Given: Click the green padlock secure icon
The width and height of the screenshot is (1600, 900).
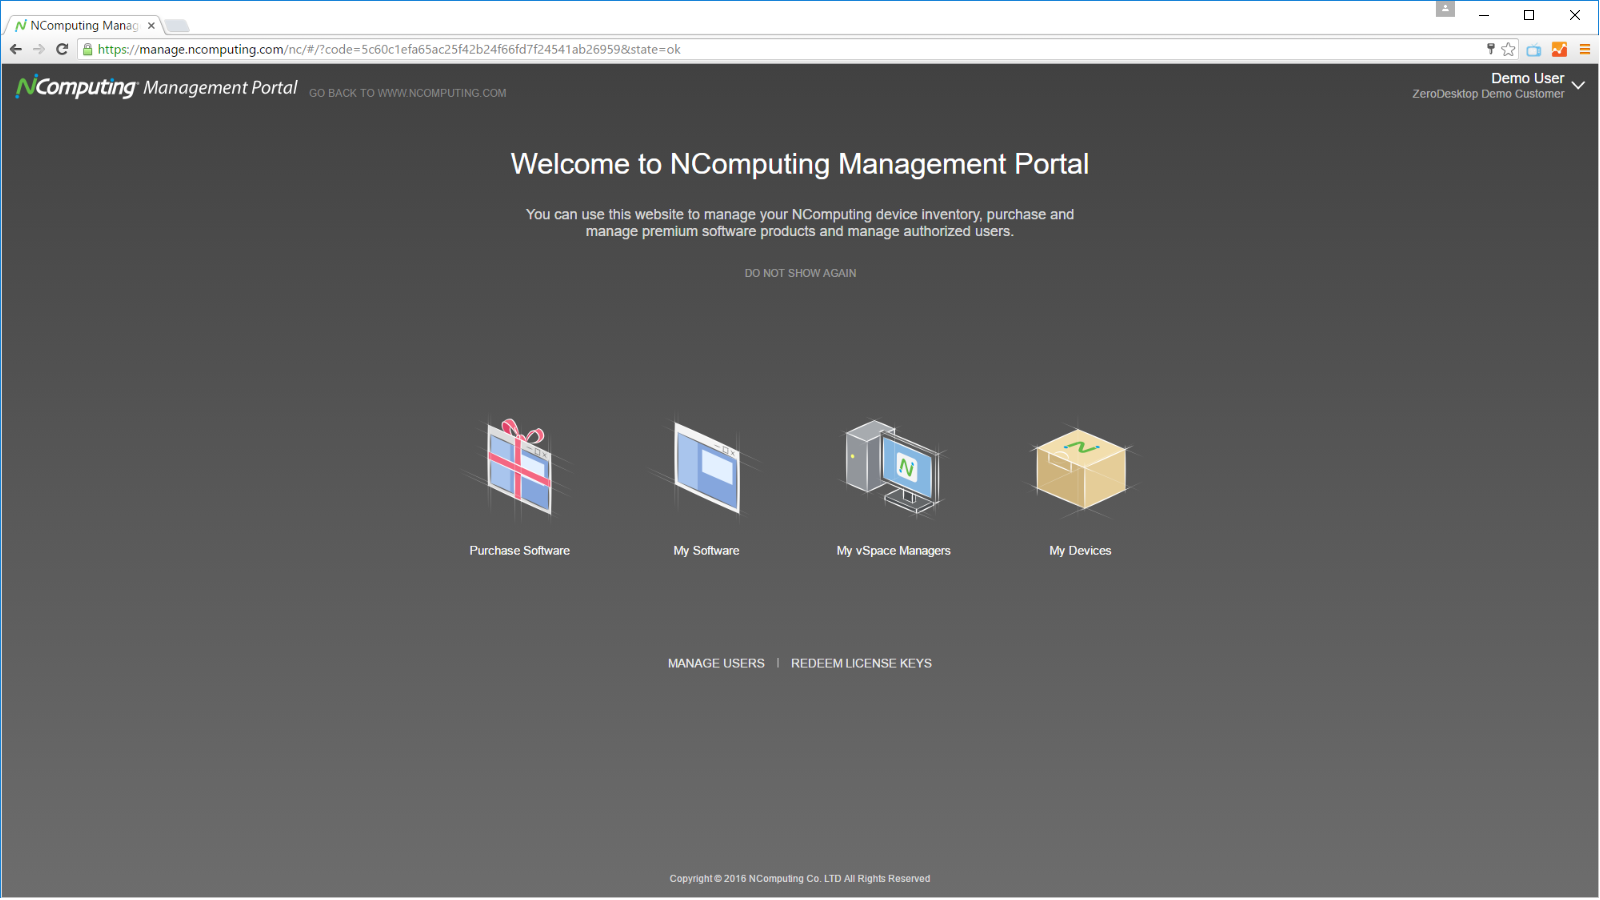Looking at the screenshot, I should pos(88,49).
